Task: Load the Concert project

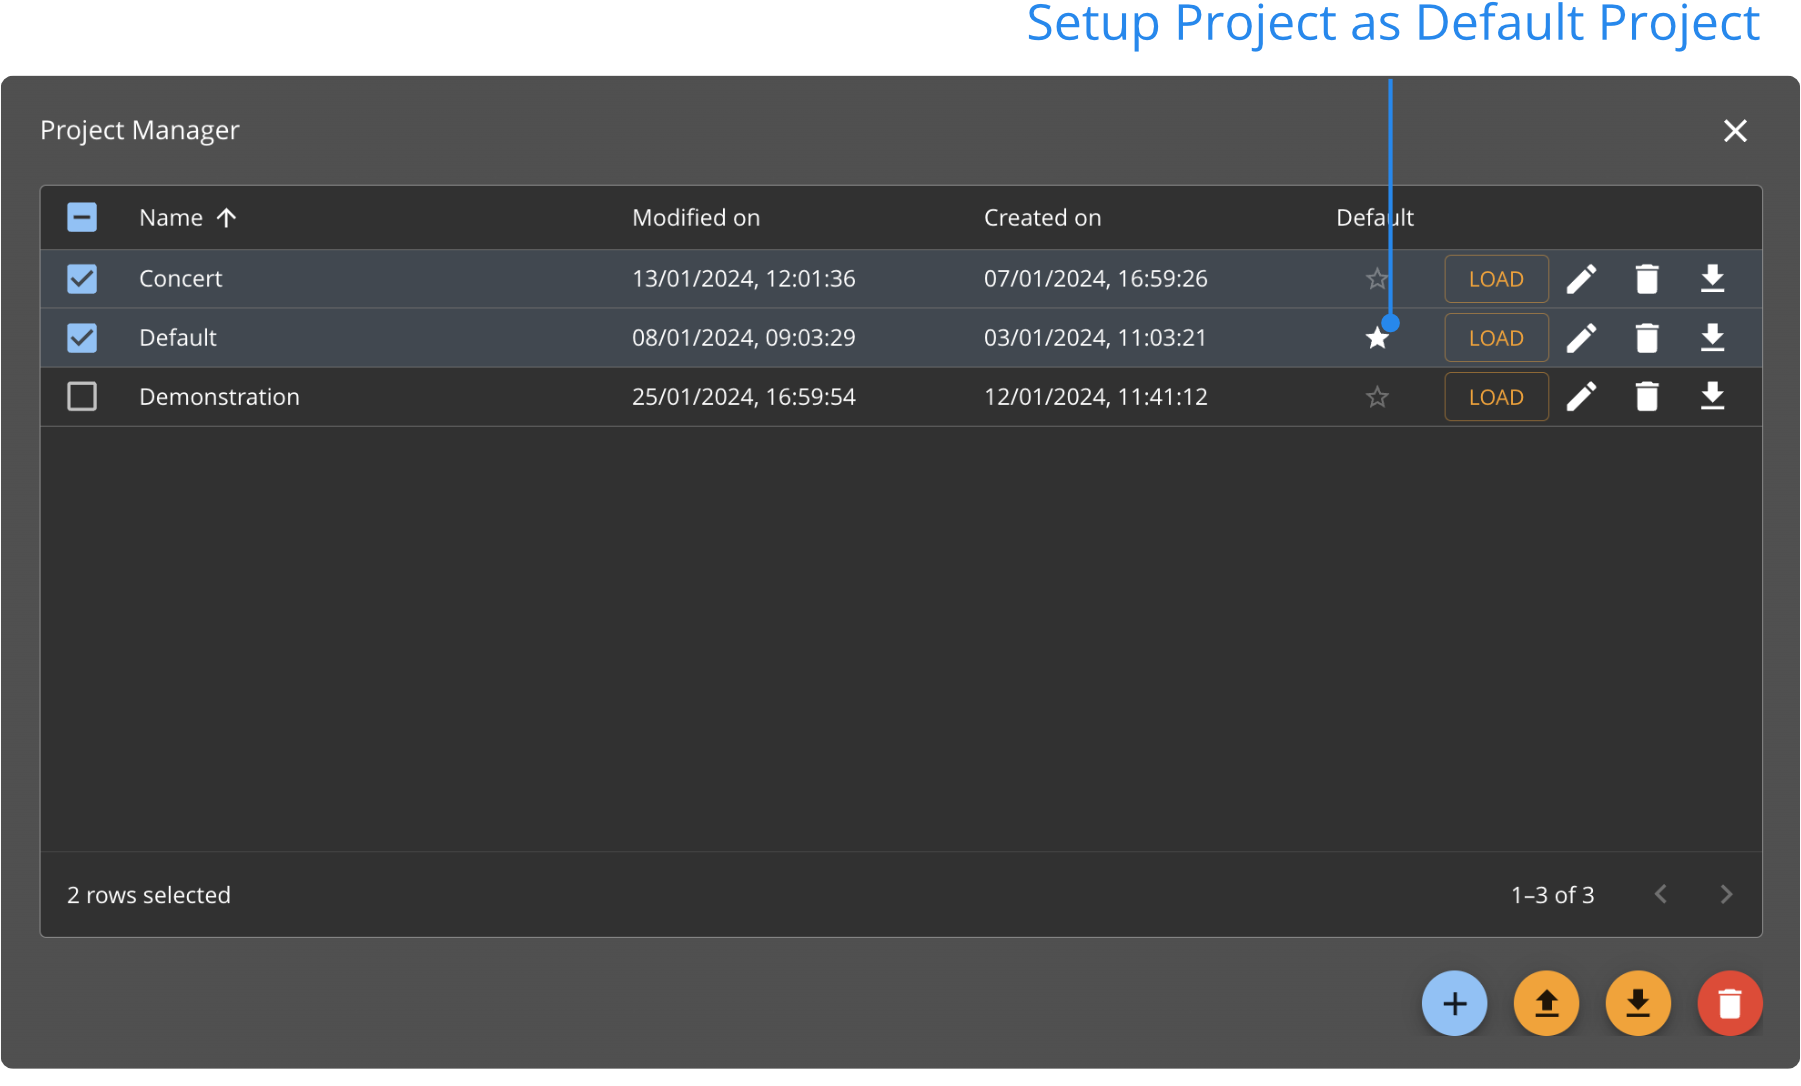Action: coord(1496,279)
